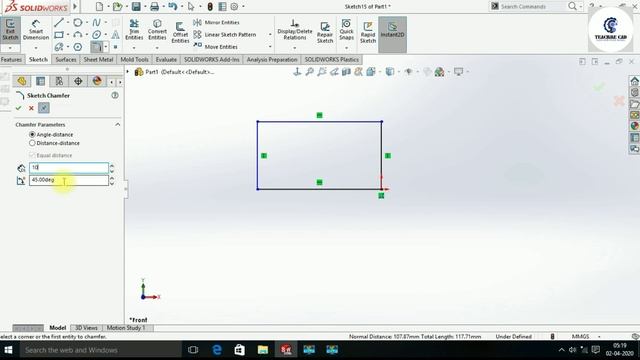Open the SOLIDWORKS Add-Ins tab
The image size is (640, 360).
pos(211,60)
